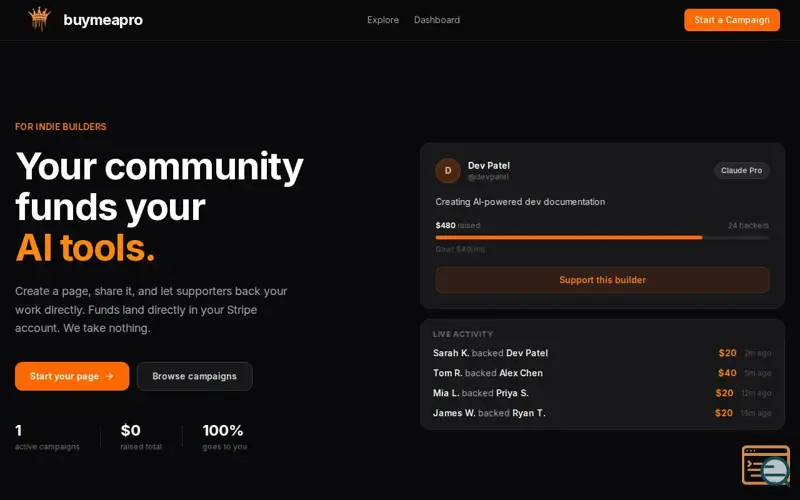800x500 pixels.
Task: Click Creating AI-powered dev documentation description
Action: (x=520, y=202)
